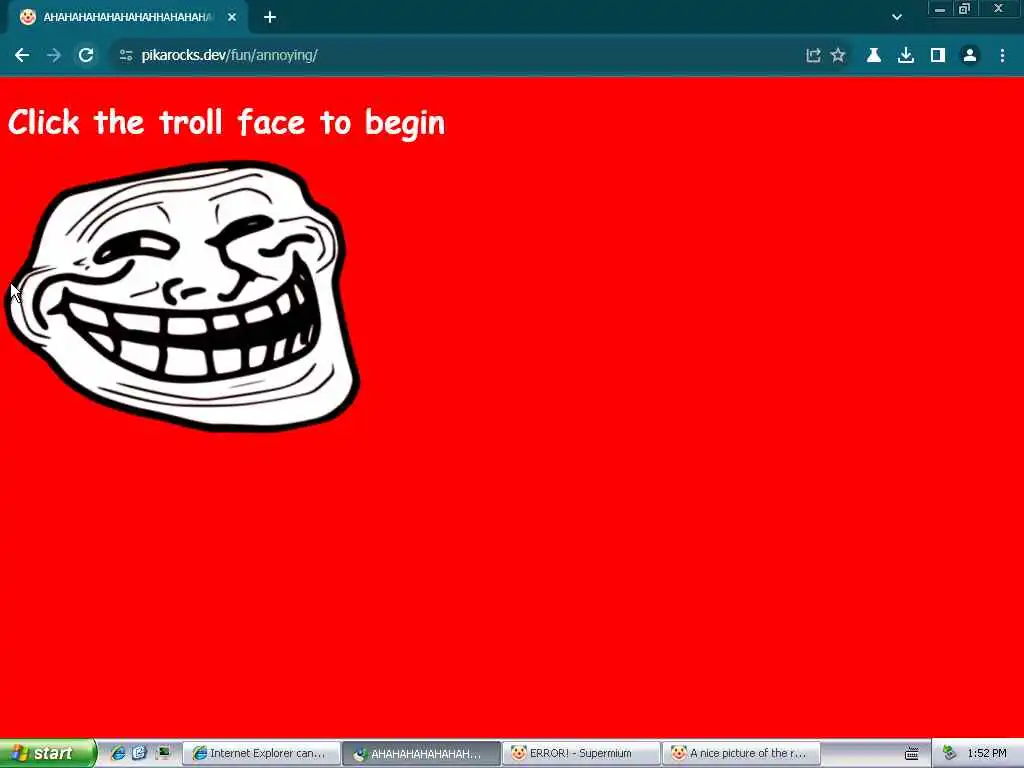Switch to Internet Explorer can... taskbar window
Screen dimensions: 1024x768
[261, 754]
